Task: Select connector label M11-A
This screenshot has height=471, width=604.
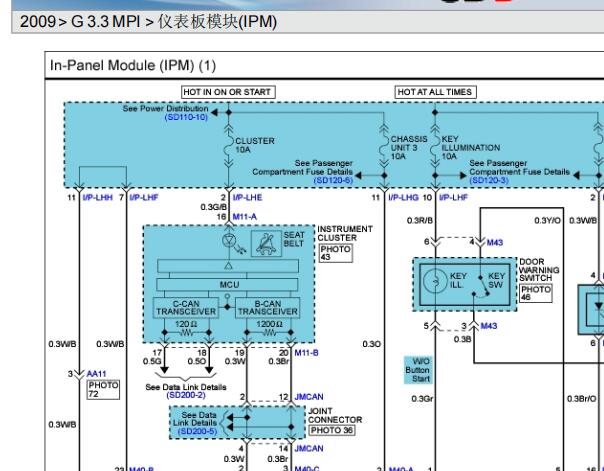Action: coord(245,217)
